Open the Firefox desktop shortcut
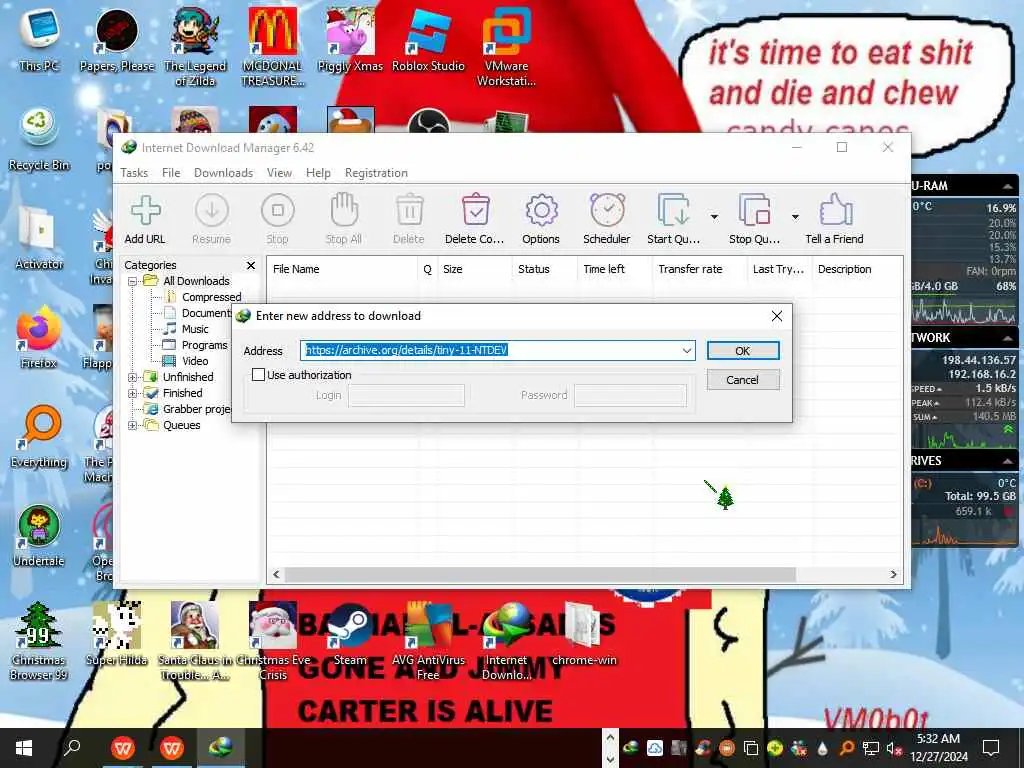The image size is (1024, 768). (39, 336)
